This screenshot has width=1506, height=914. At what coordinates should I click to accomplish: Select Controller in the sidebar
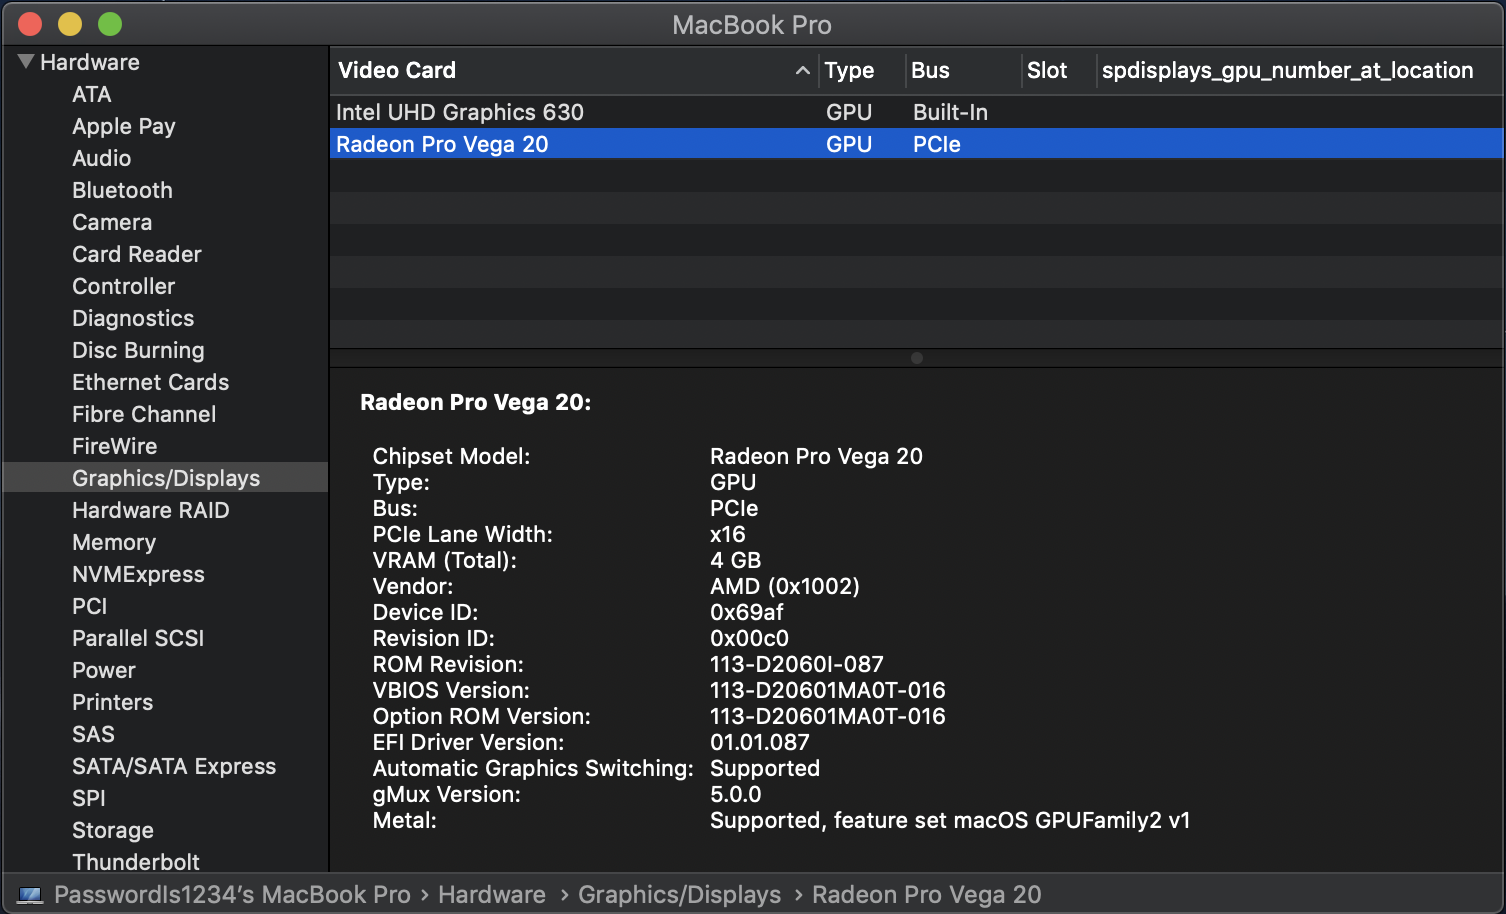pos(124,286)
